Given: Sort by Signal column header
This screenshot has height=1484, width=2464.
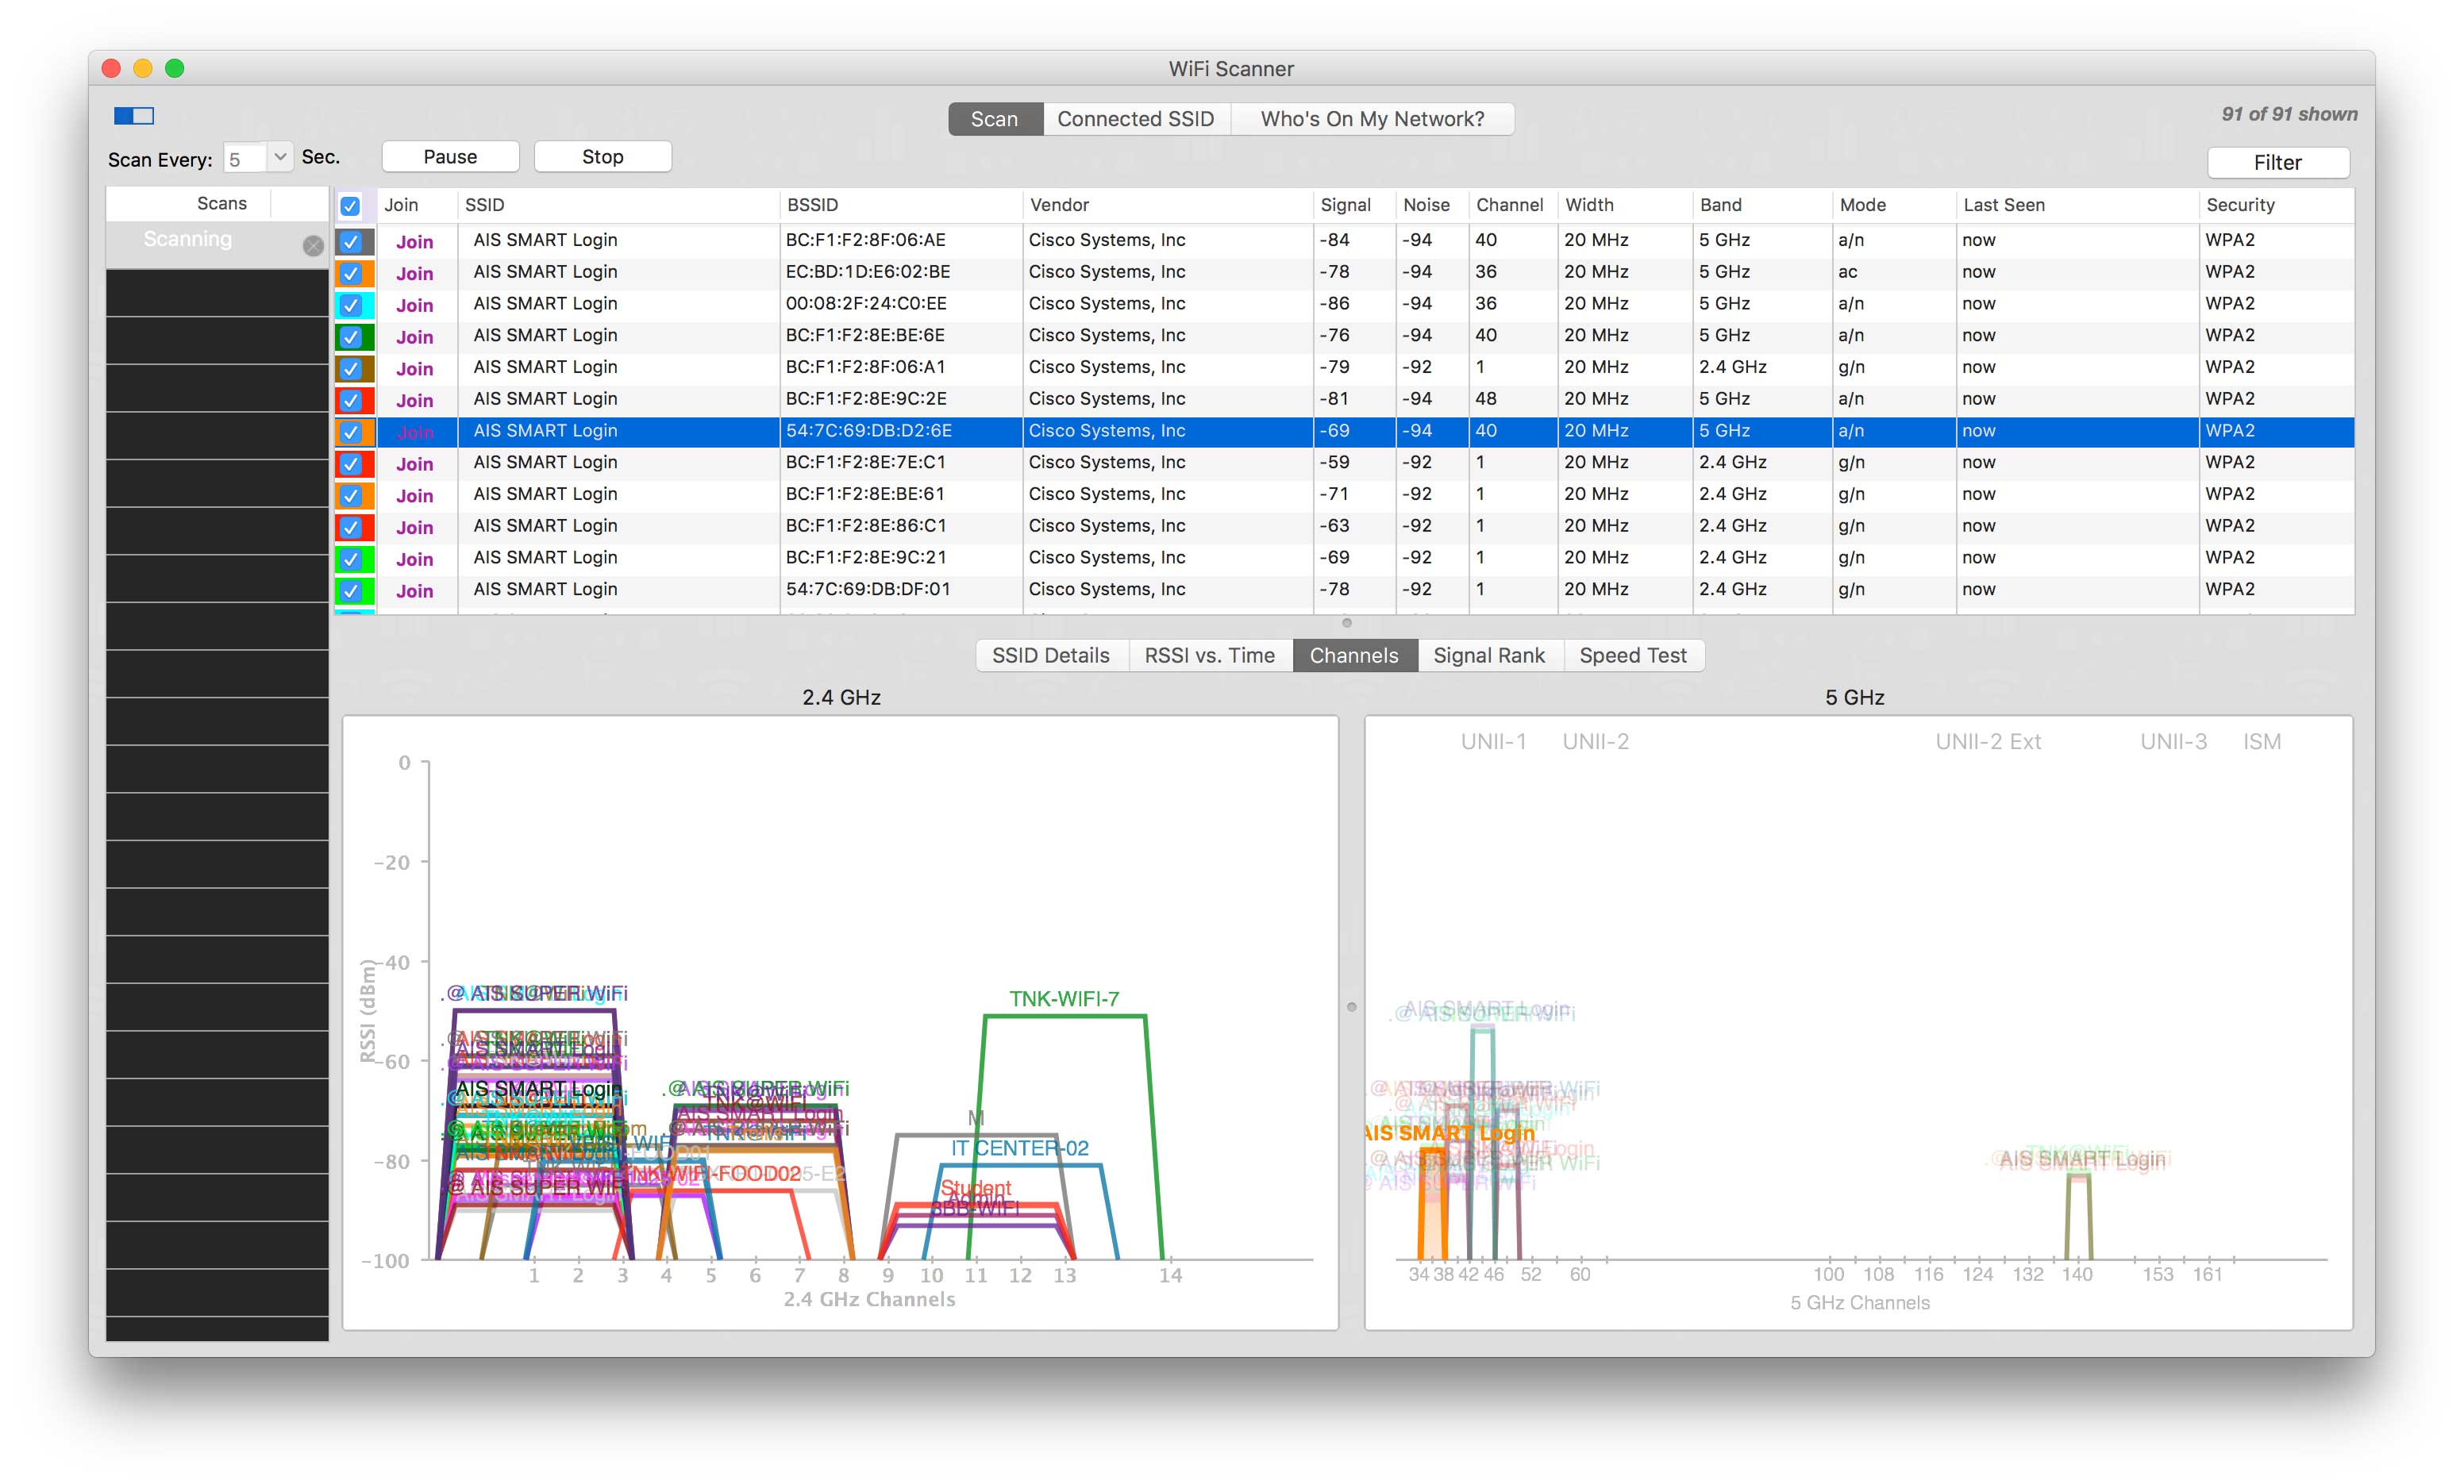Looking at the screenshot, I should [x=1354, y=205].
